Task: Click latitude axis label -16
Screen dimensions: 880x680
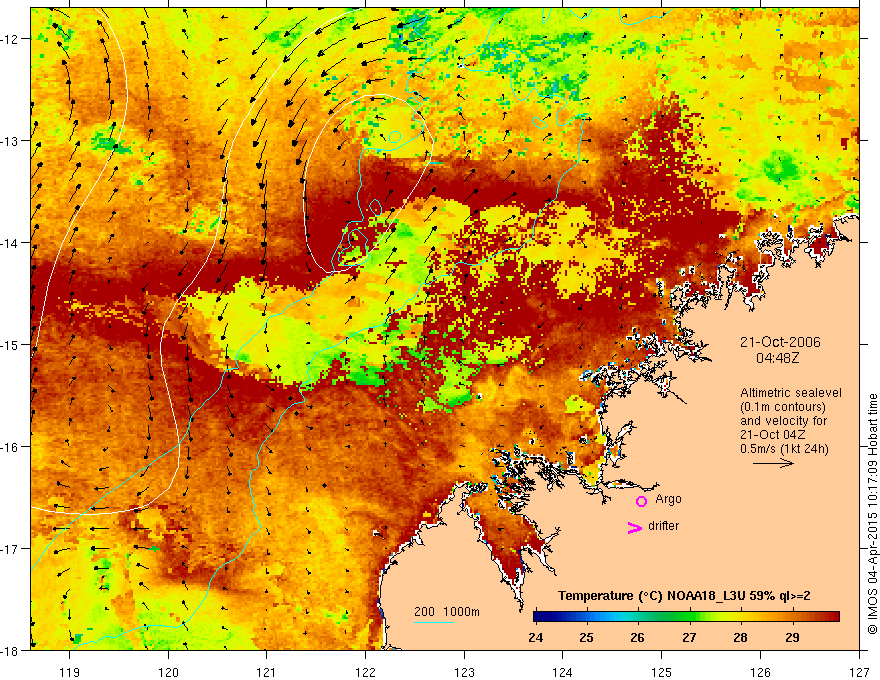Action: point(8,447)
